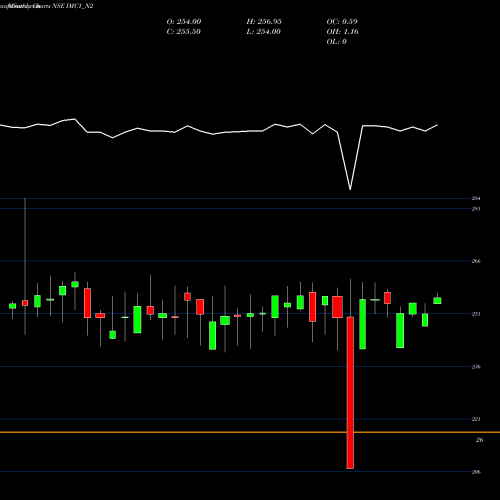Image resolution: width=500 pixels, height=500 pixels.
Task: Click the large green candle after the crash
Action: pyautogui.click(x=362, y=324)
